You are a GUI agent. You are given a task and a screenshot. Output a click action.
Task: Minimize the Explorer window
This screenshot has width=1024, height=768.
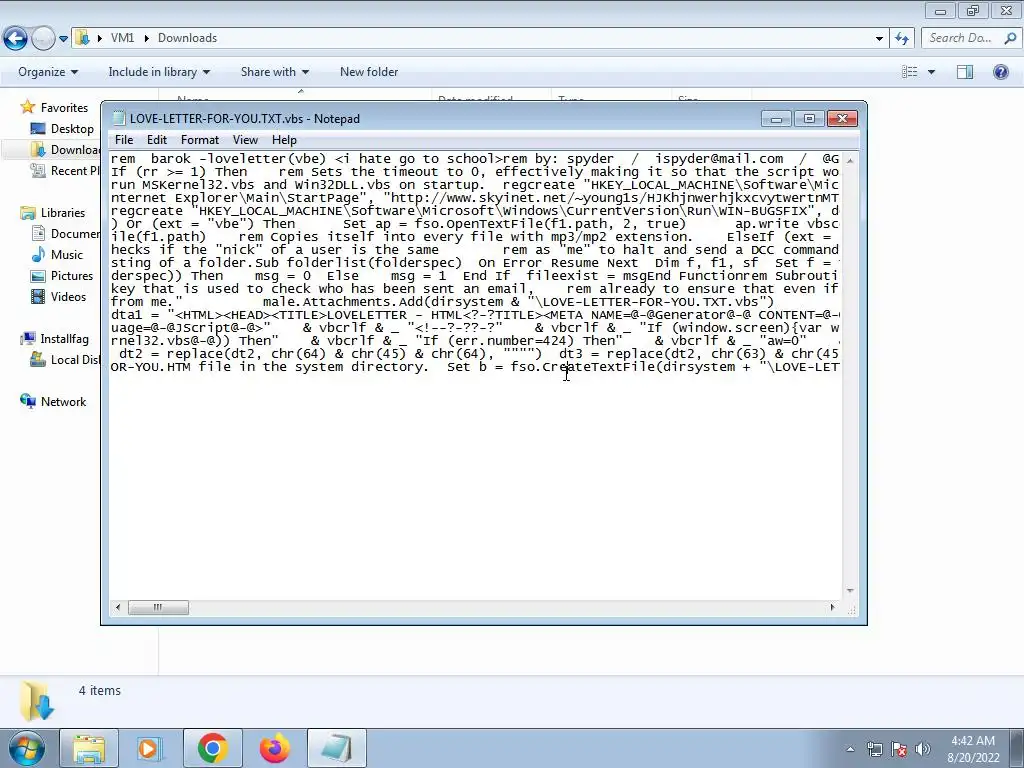tap(940, 10)
